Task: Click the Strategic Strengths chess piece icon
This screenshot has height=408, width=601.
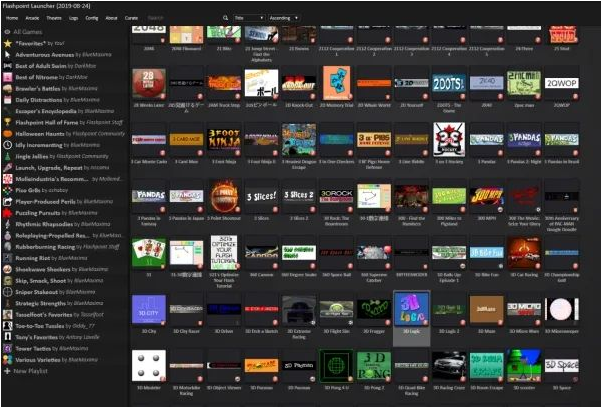Action: tap(8, 304)
